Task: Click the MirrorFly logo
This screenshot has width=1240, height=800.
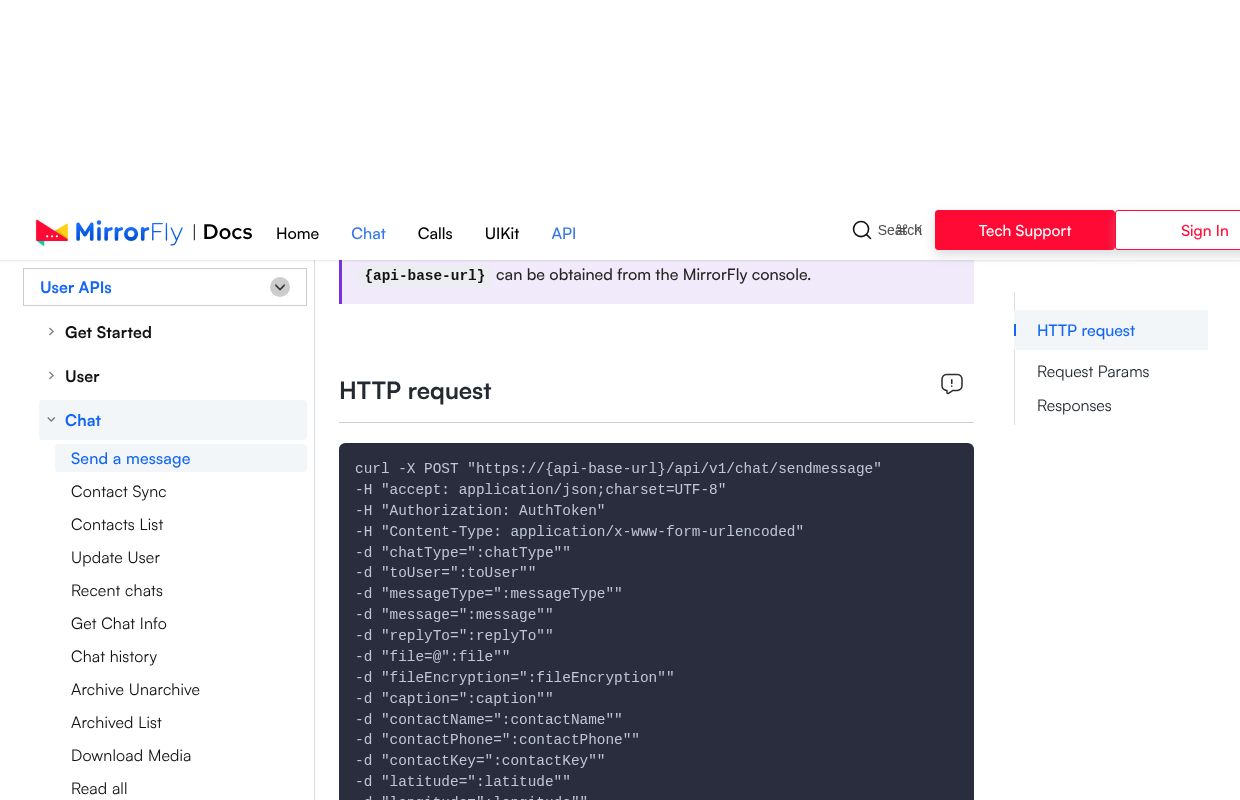Action: pyautogui.click(x=109, y=232)
